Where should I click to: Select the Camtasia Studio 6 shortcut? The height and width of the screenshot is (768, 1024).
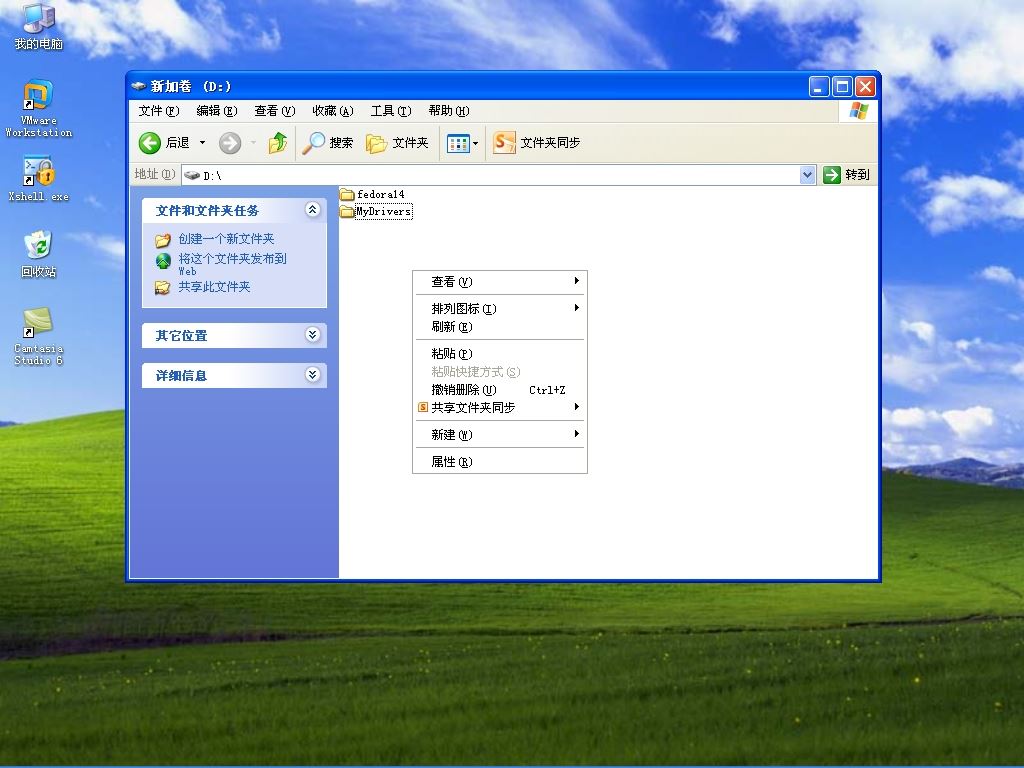coord(39,336)
